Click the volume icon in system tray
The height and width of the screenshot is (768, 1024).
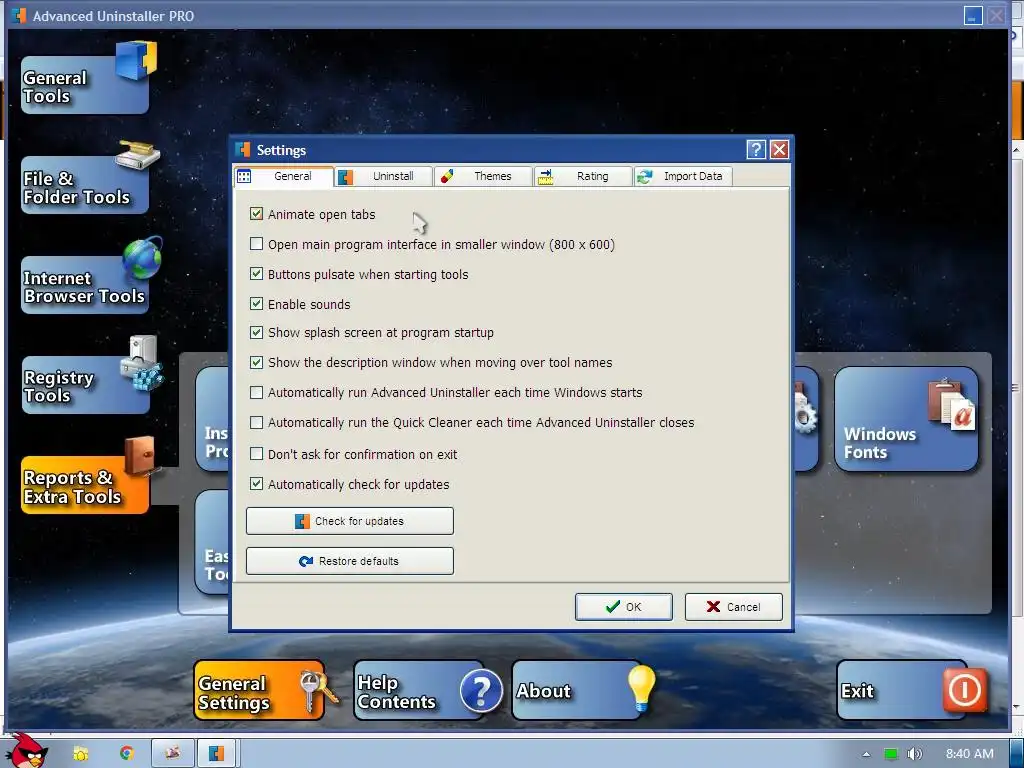(x=914, y=754)
